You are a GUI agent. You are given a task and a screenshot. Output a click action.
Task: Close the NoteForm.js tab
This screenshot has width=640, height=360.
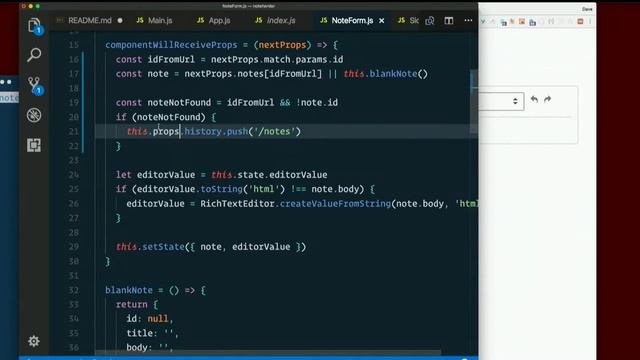[x=382, y=20]
